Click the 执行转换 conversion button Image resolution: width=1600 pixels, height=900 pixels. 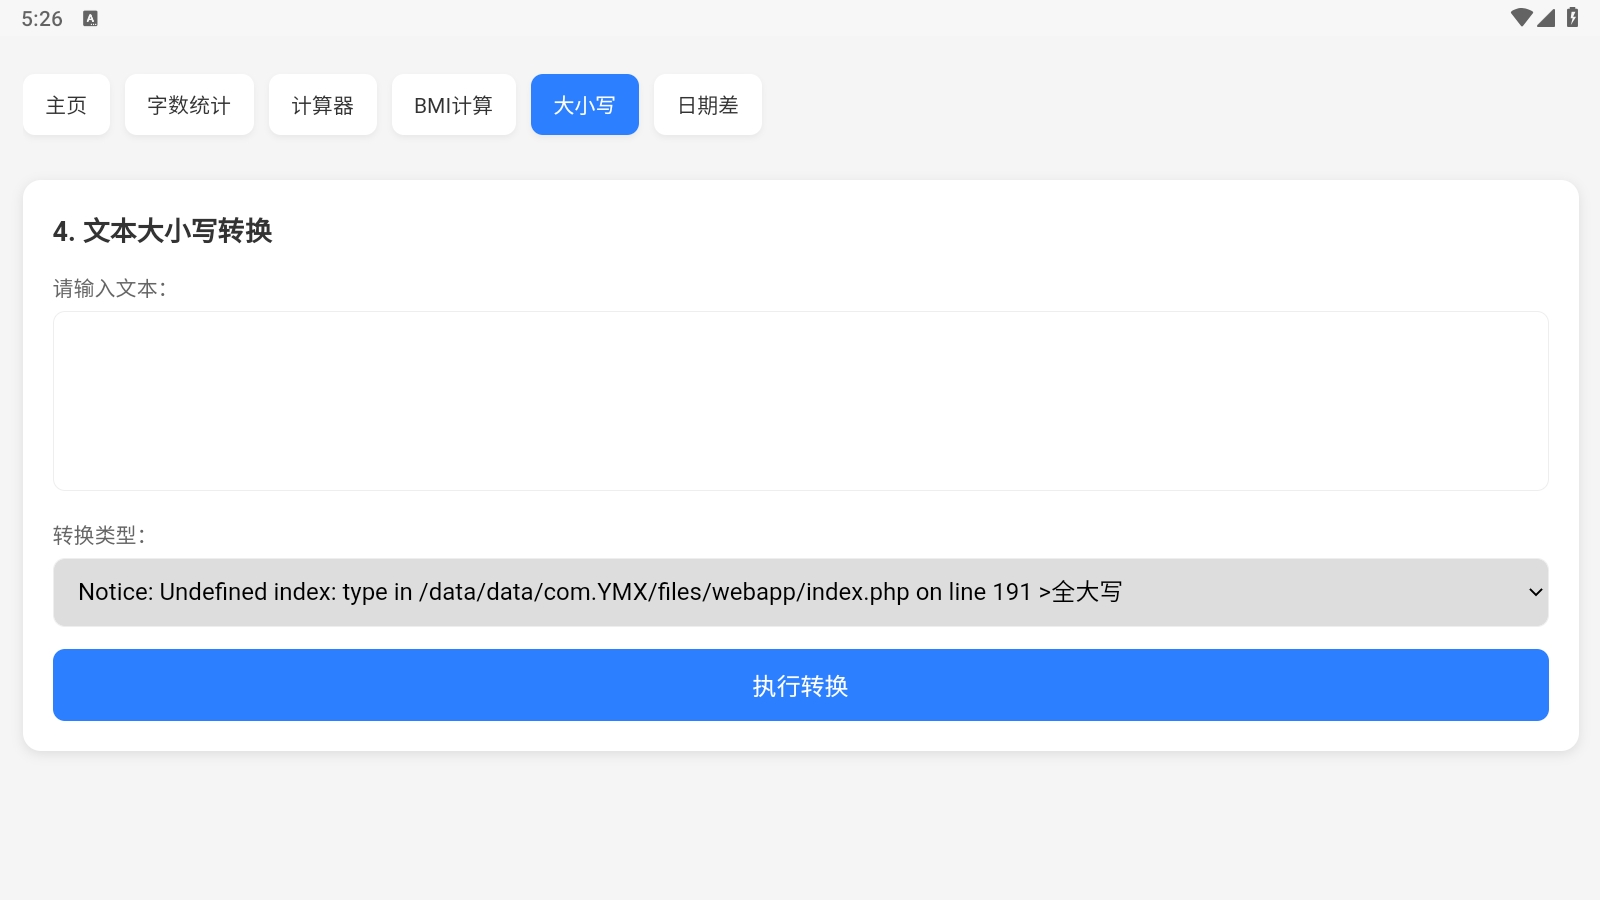pos(800,685)
